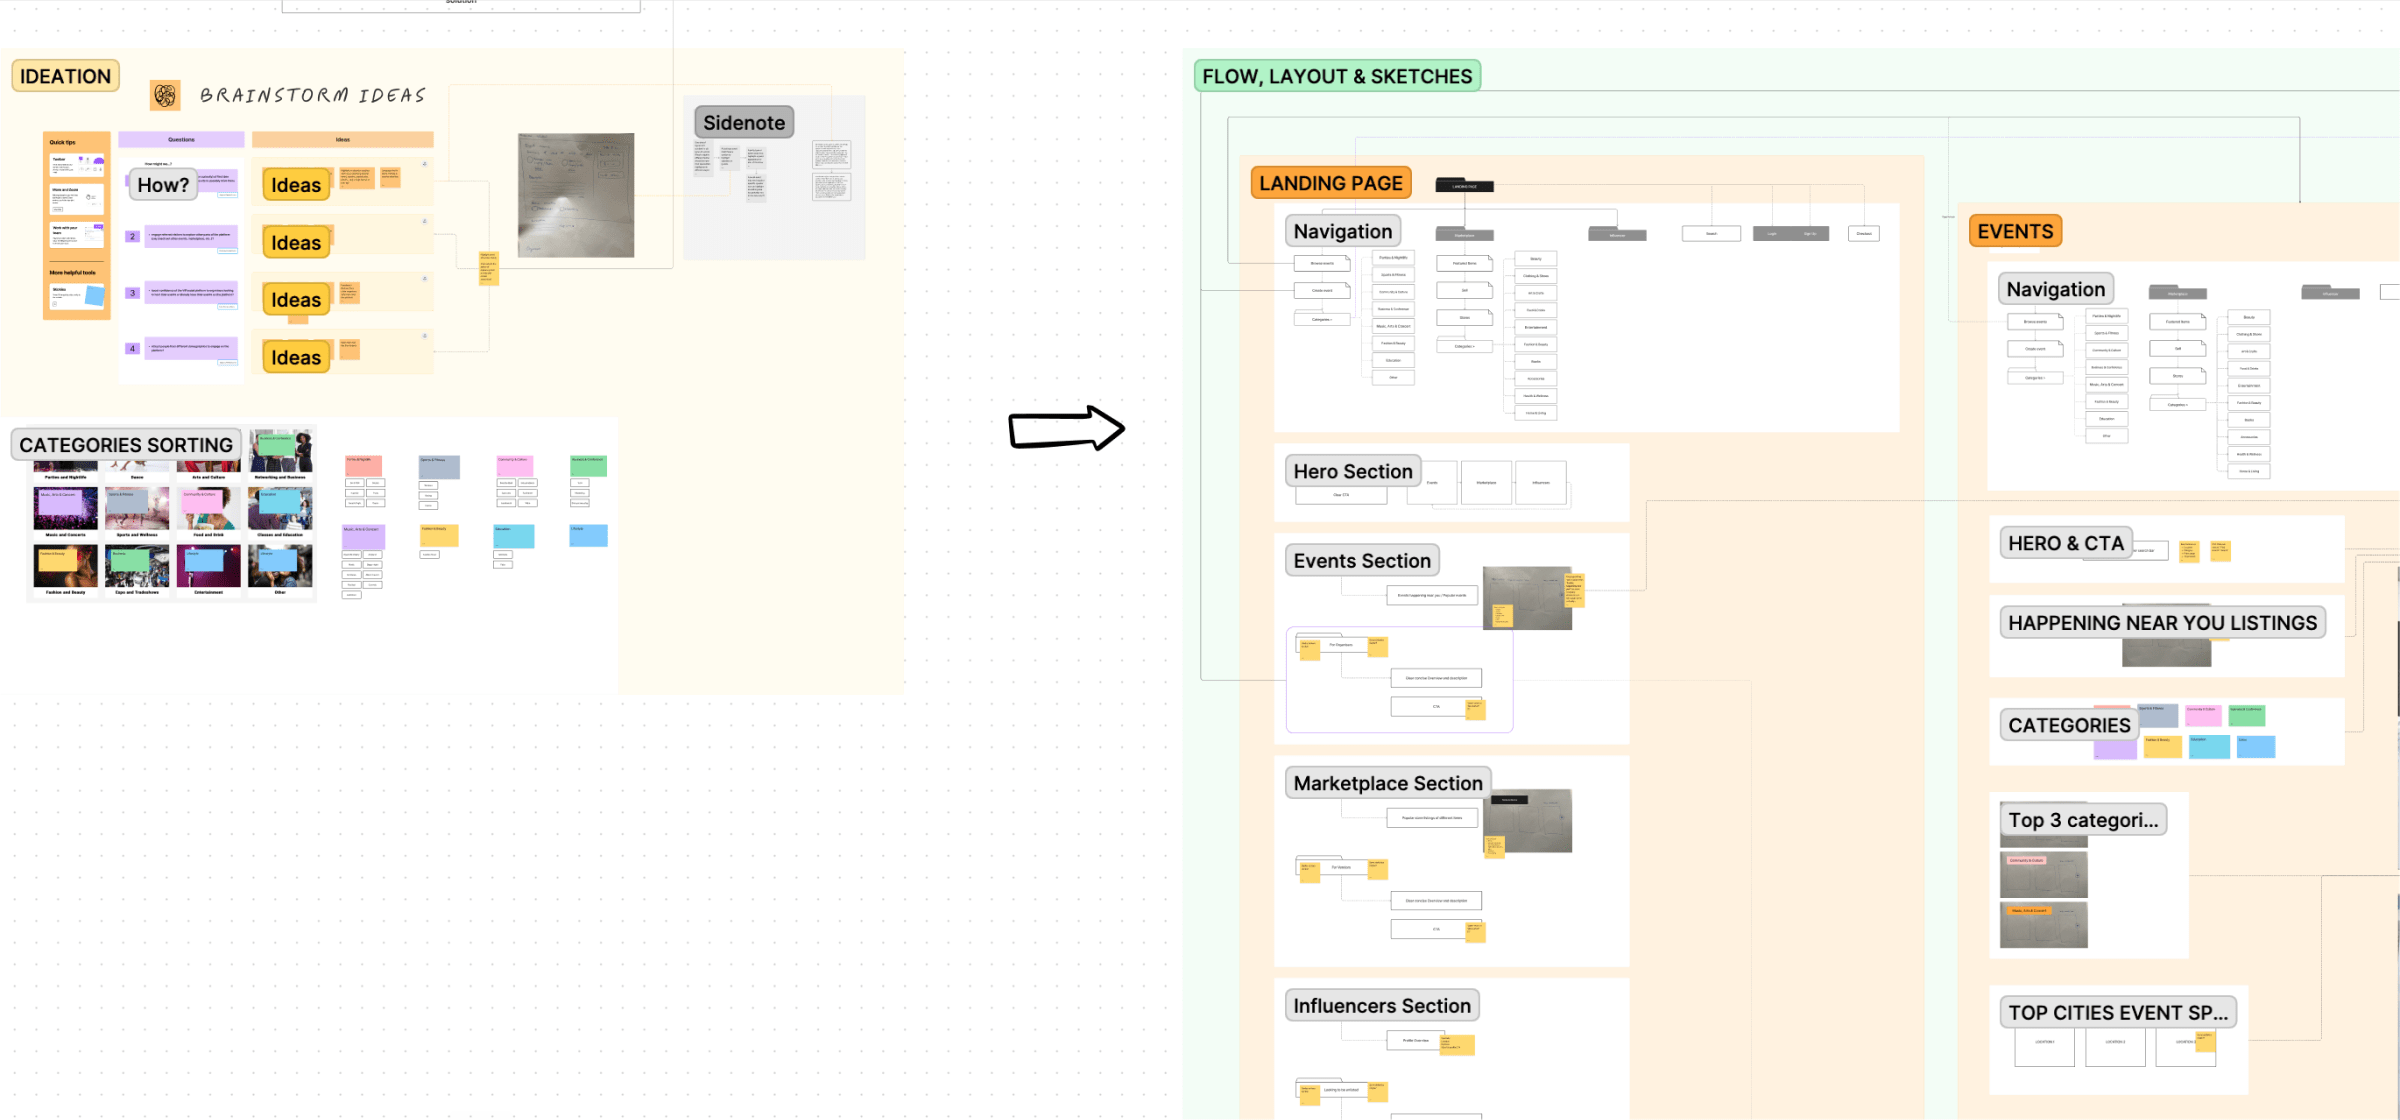Click the Search node in the landing page flow
The image size is (2400, 1120).
point(1711,233)
